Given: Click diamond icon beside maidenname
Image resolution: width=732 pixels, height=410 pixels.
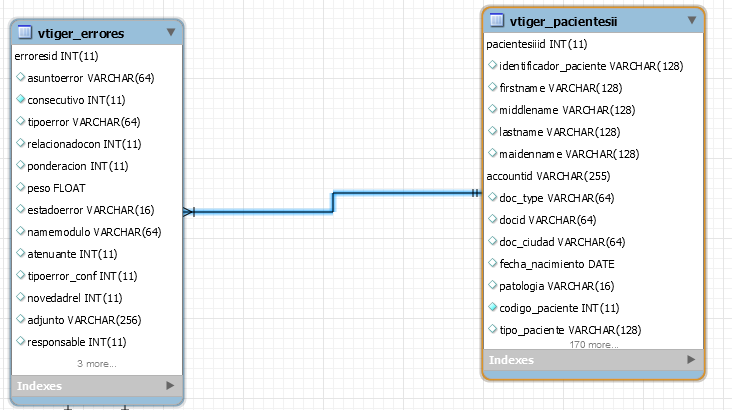Looking at the screenshot, I should [x=492, y=152].
